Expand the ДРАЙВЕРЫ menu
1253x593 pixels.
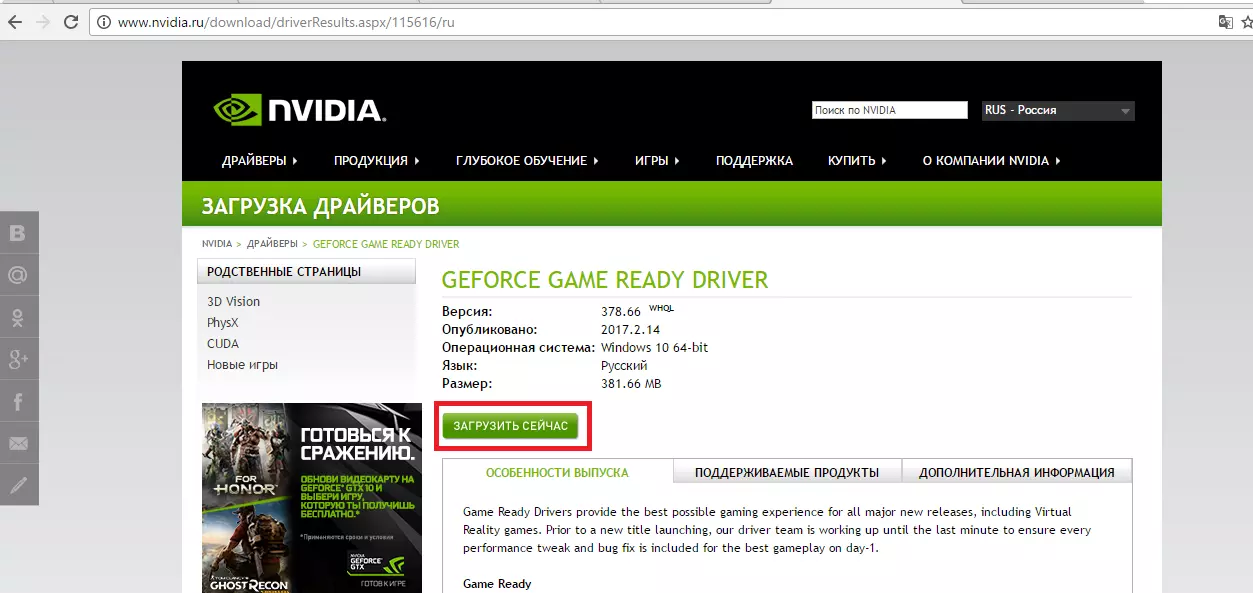260,161
